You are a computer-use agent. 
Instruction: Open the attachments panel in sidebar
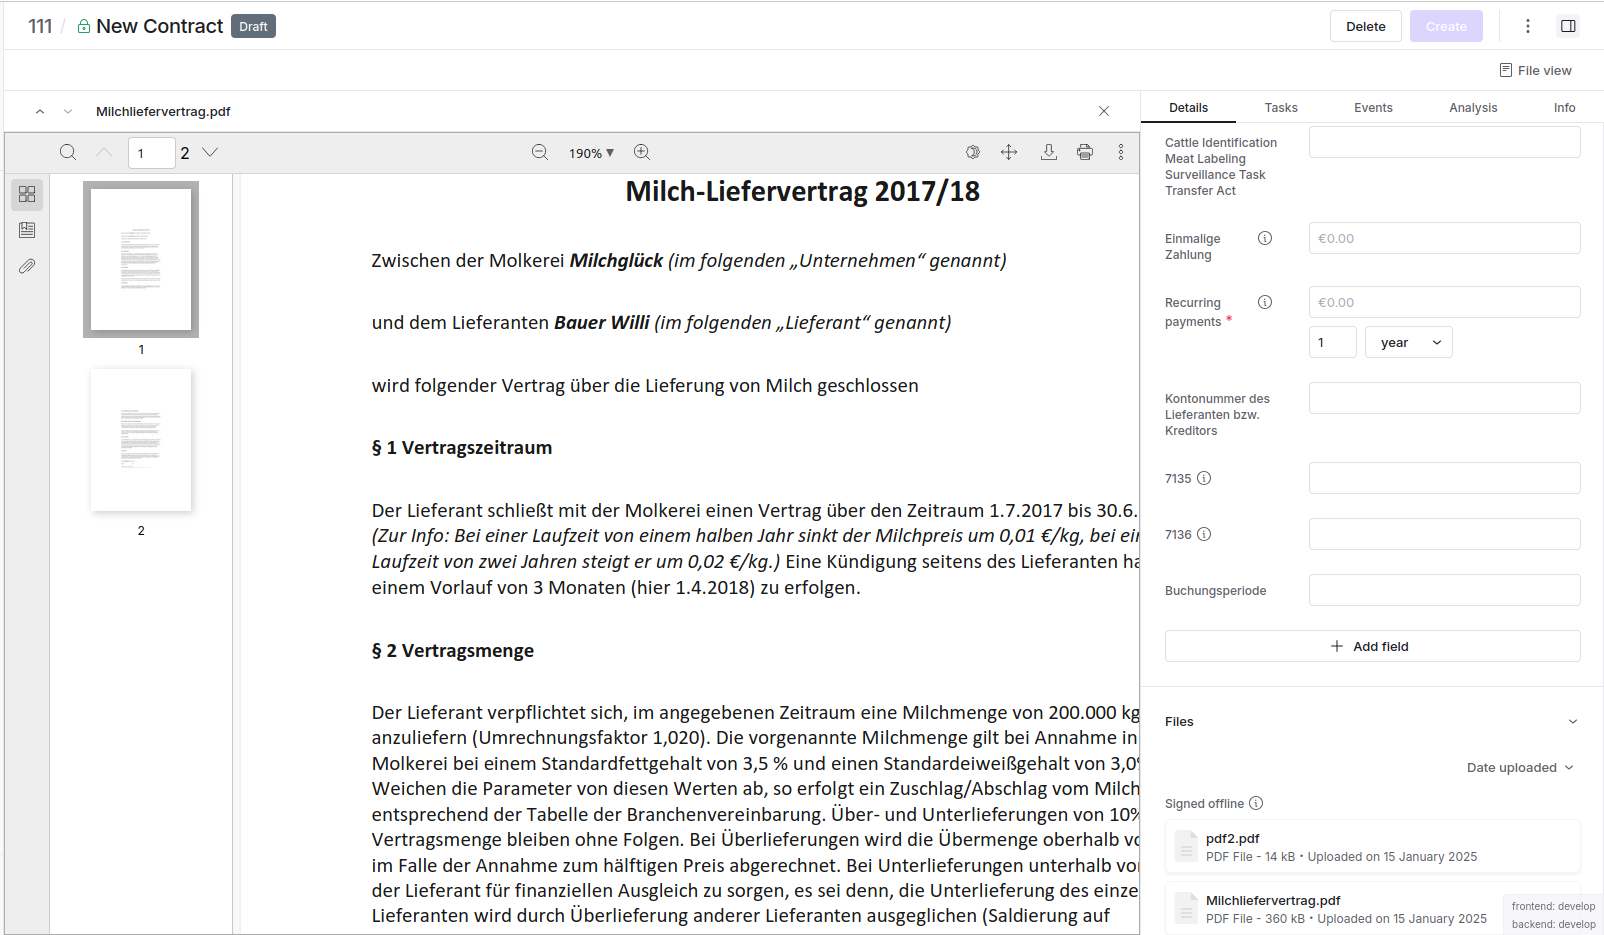[x=27, y=266]
